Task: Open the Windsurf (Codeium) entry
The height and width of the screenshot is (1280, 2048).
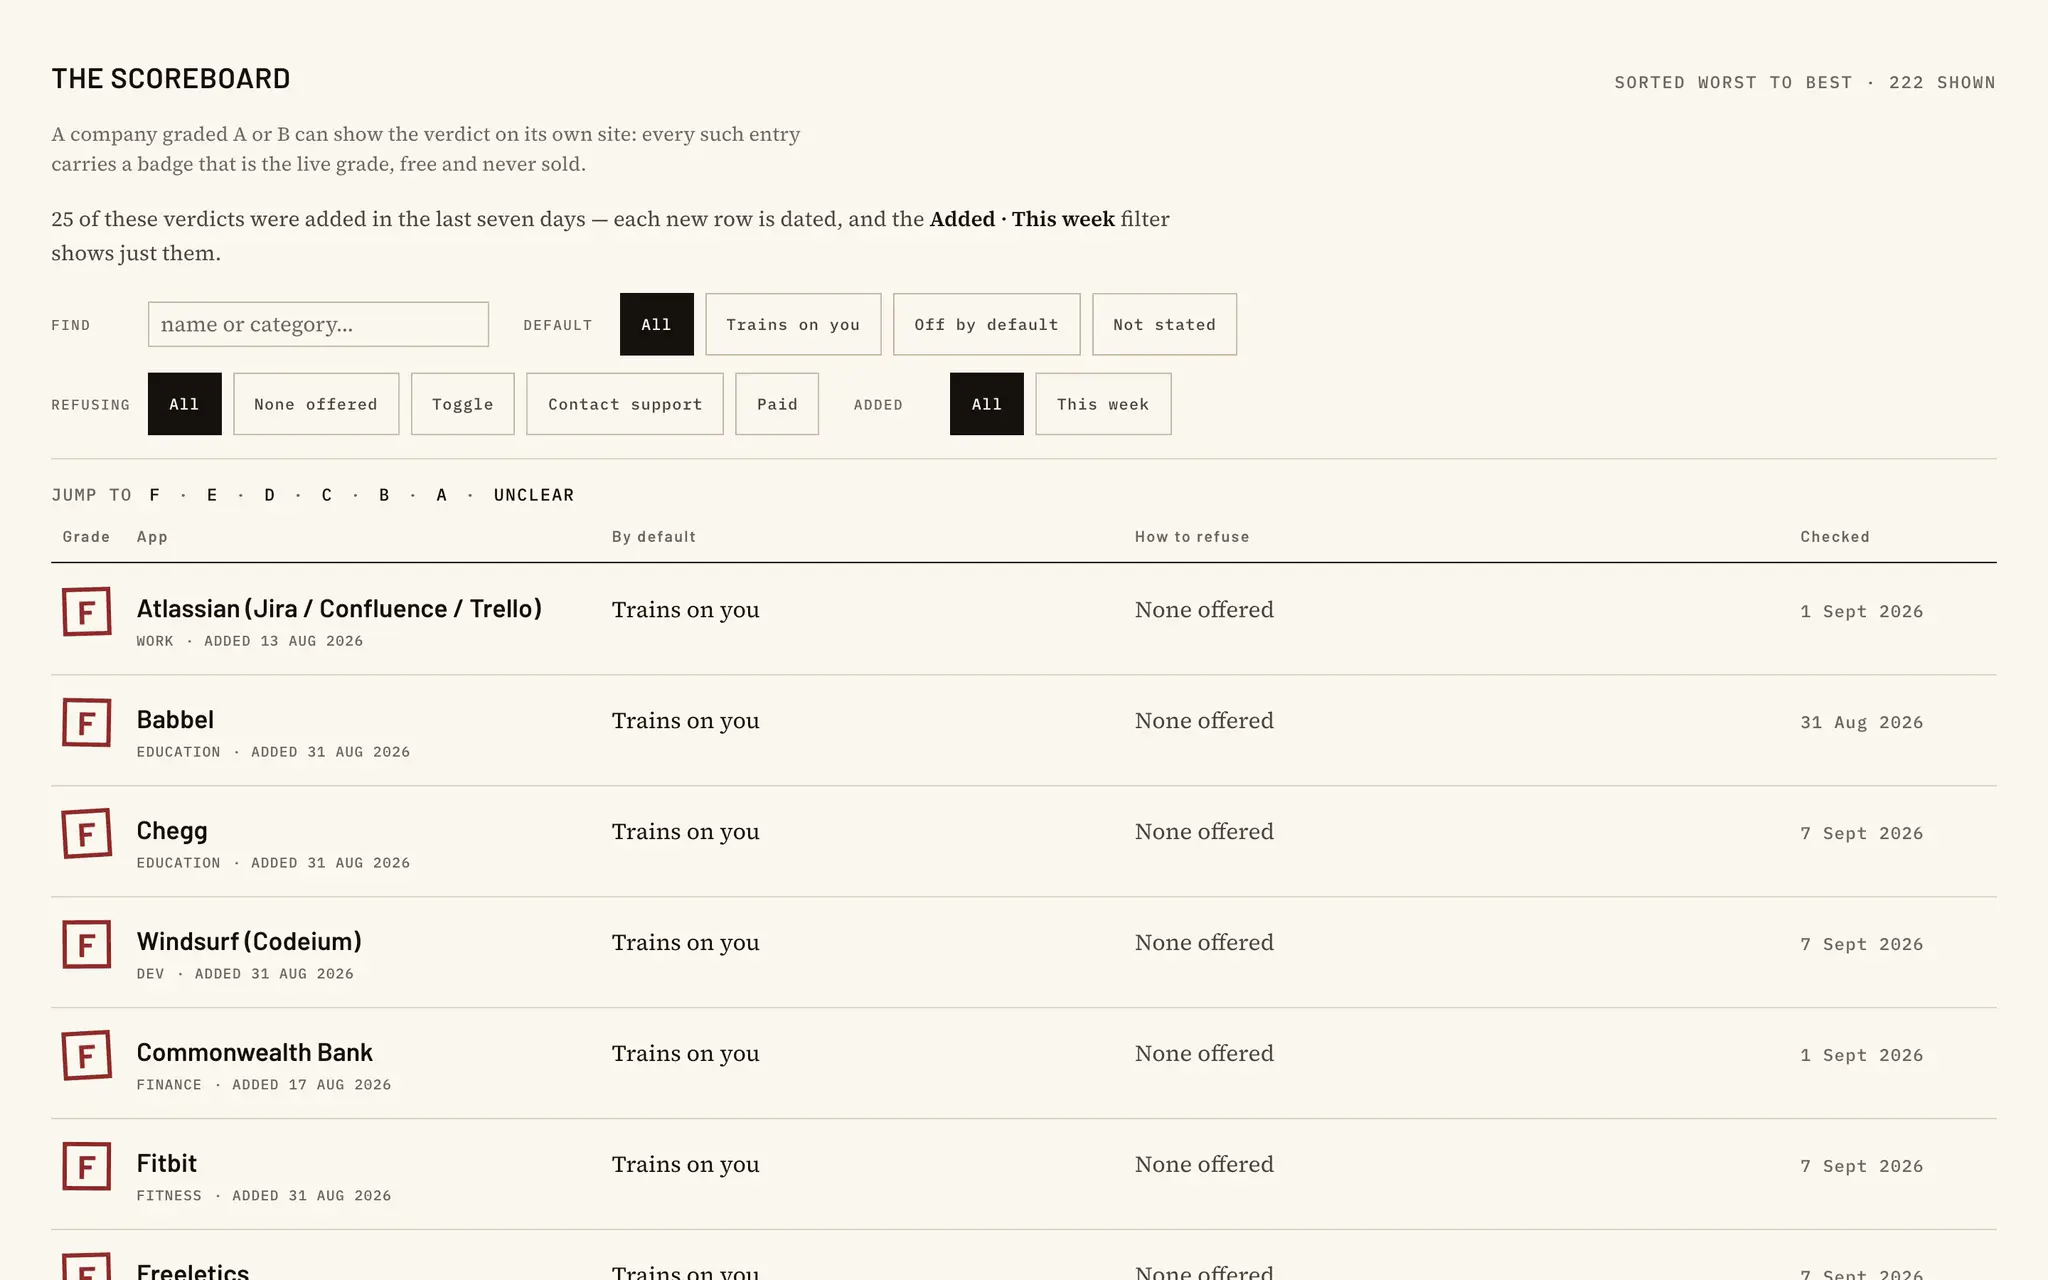Action: [x=249, y=941]
